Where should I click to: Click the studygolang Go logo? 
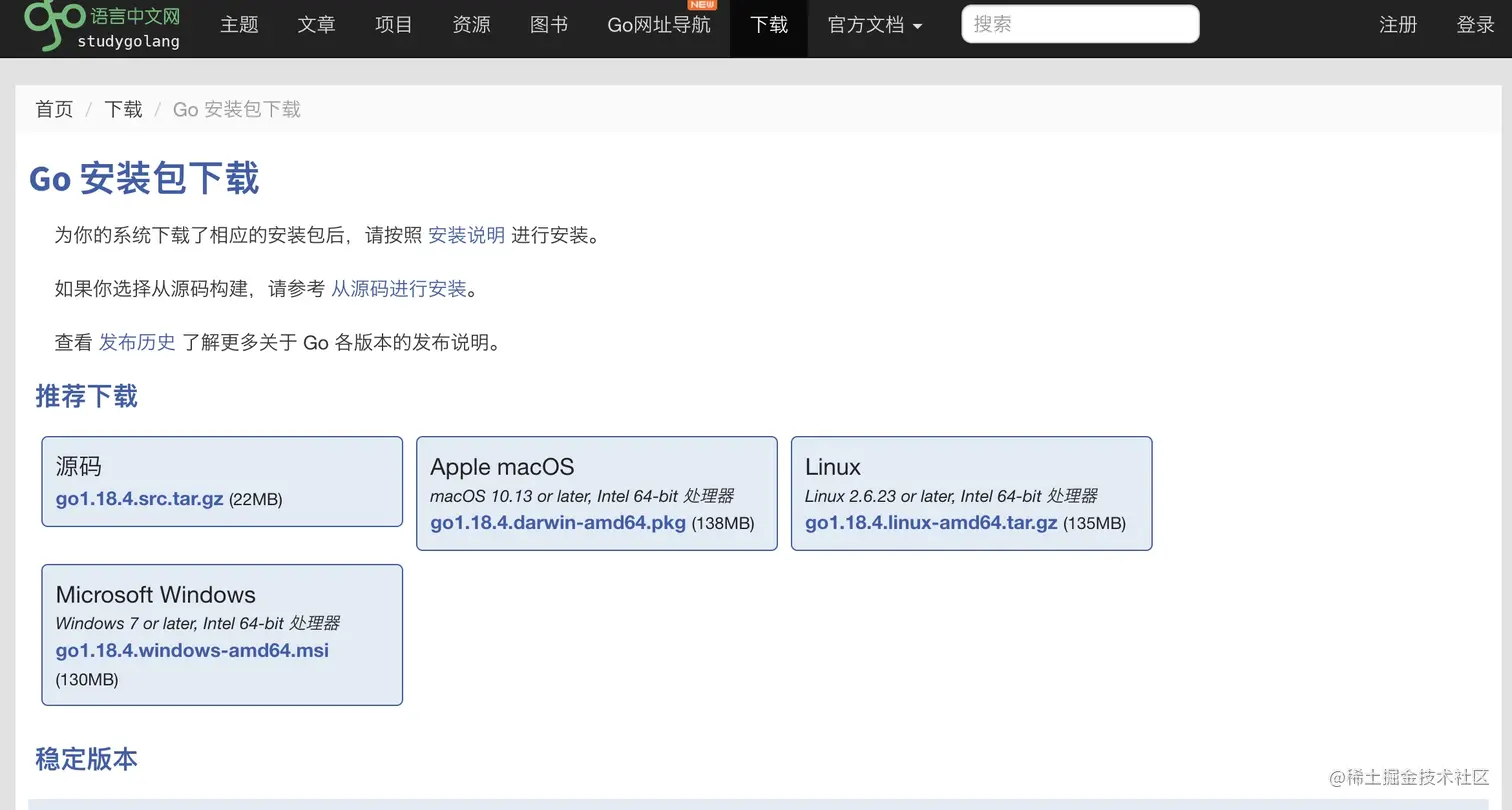[102, 26]
